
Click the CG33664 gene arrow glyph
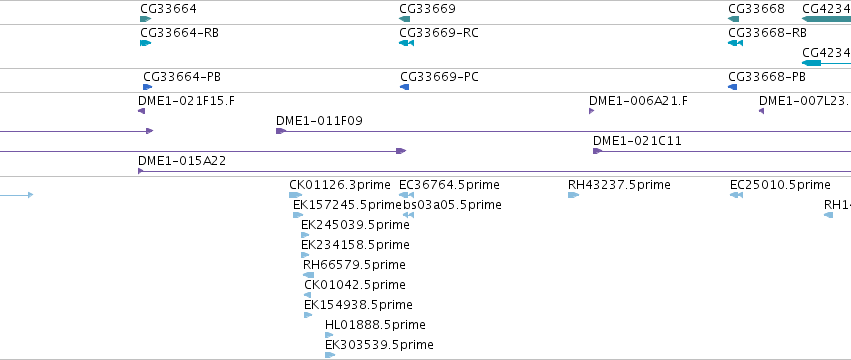[x=145, y=19]
